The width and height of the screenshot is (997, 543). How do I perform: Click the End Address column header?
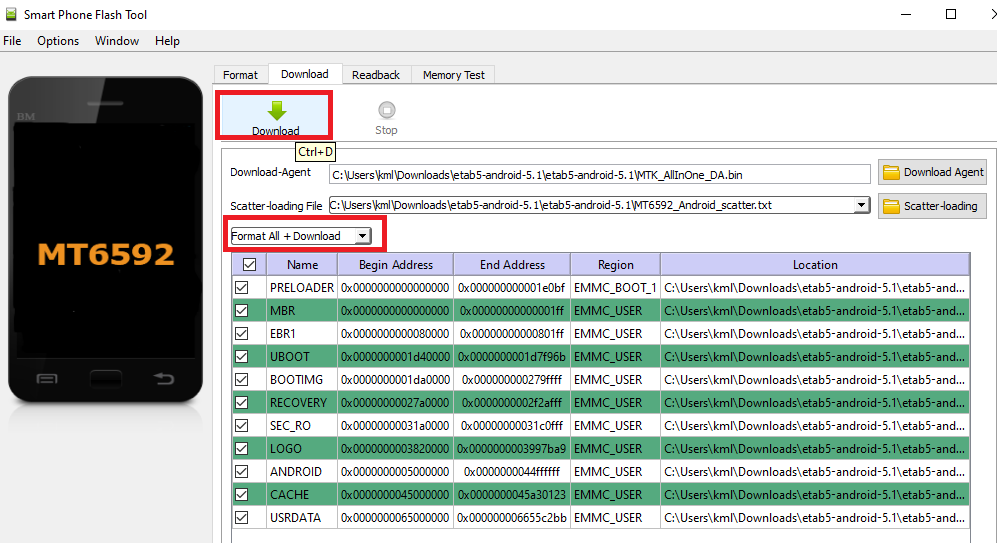[512, 265]
